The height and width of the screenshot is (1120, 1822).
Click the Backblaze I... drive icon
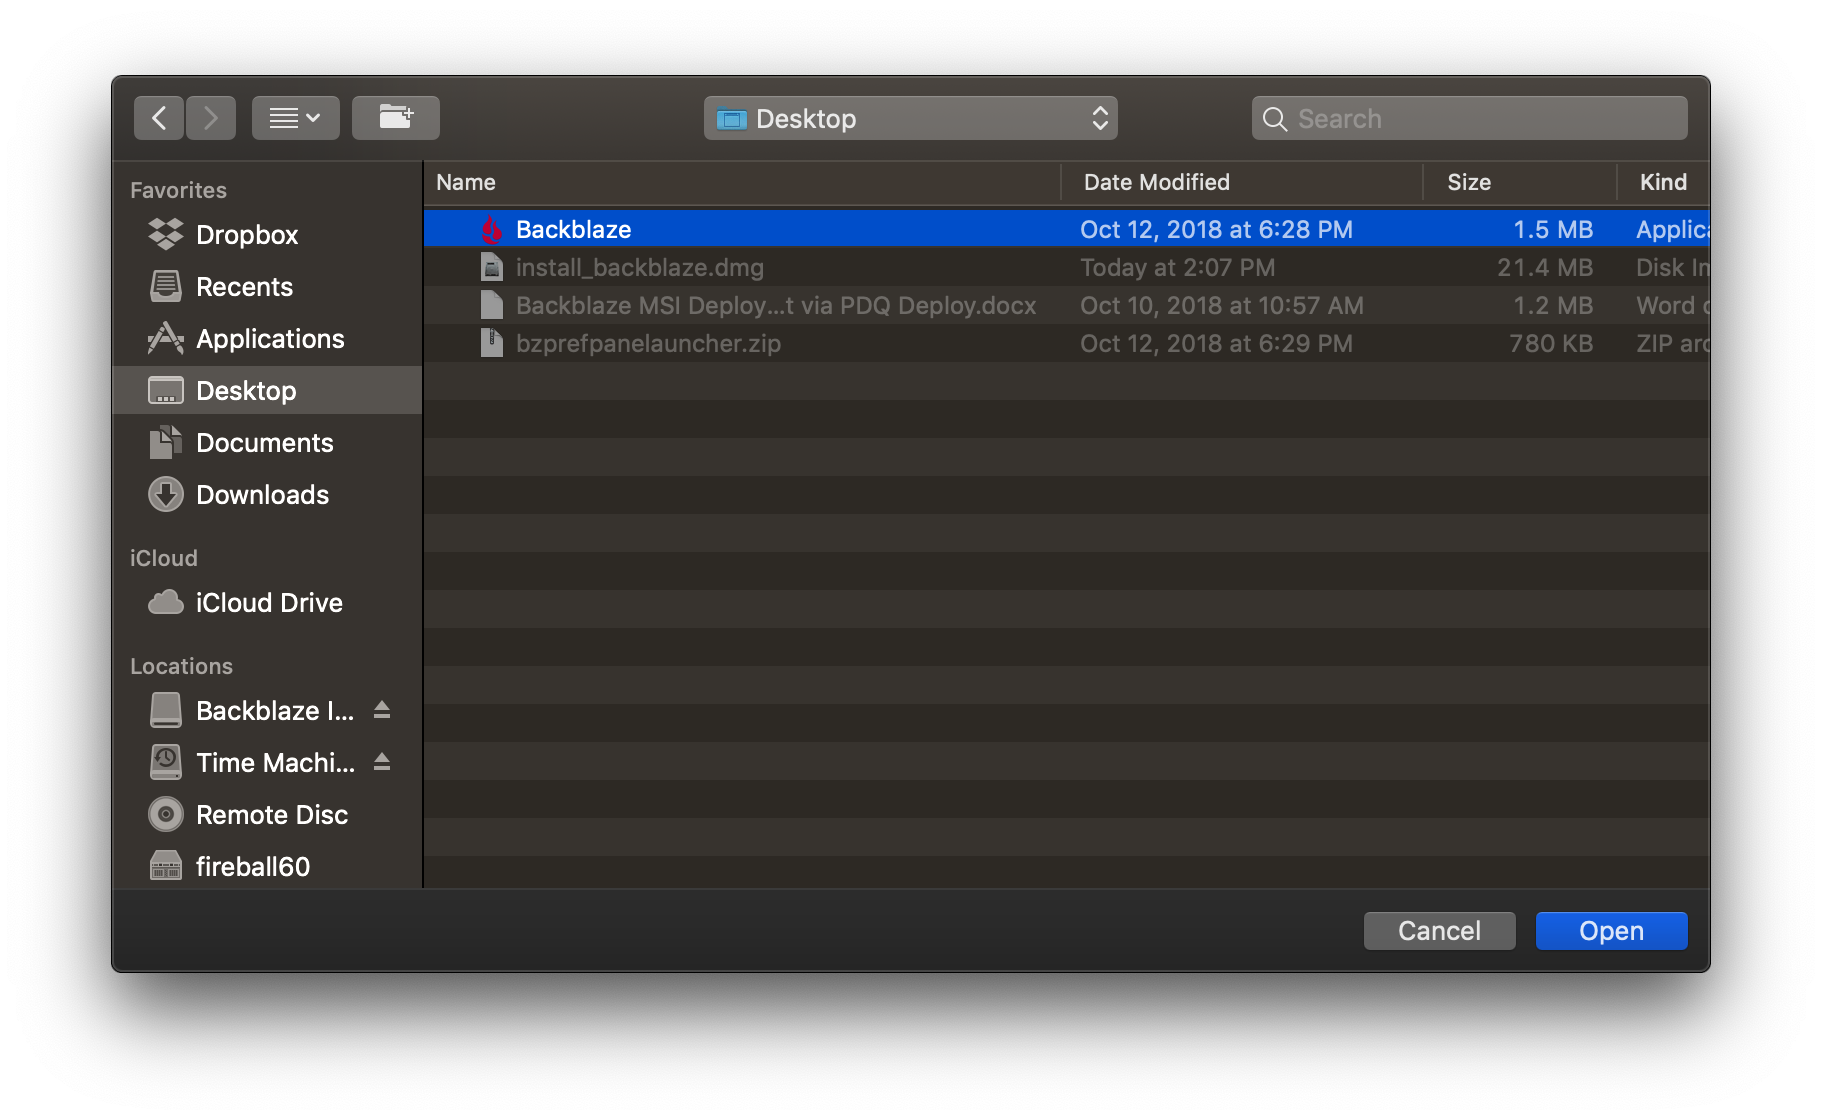click(x=165, y=710)
